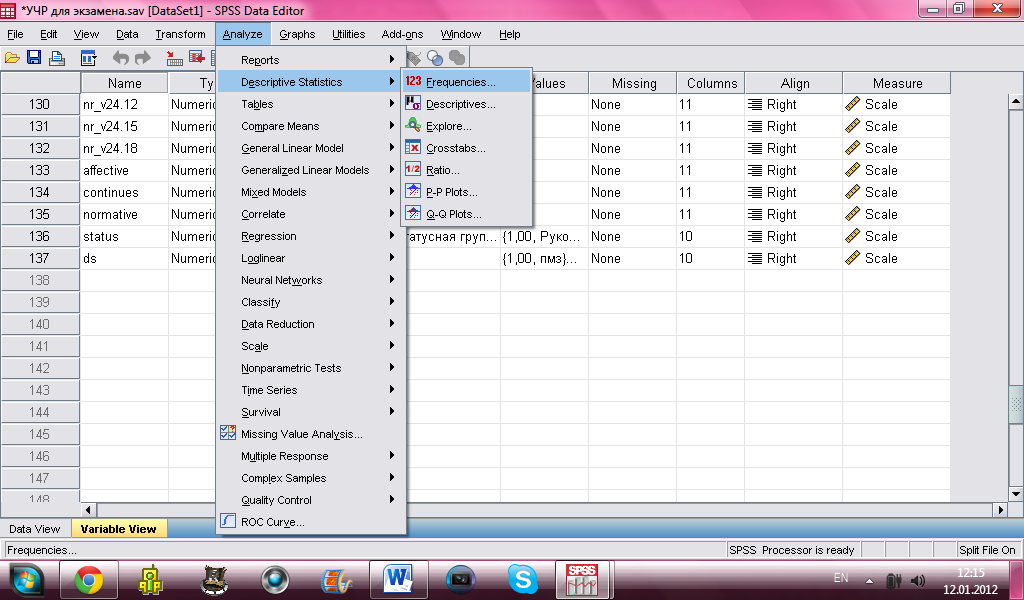Expand the Reports submenu
This screenshot has height=600, width=1024.
(x=311, y=60)
